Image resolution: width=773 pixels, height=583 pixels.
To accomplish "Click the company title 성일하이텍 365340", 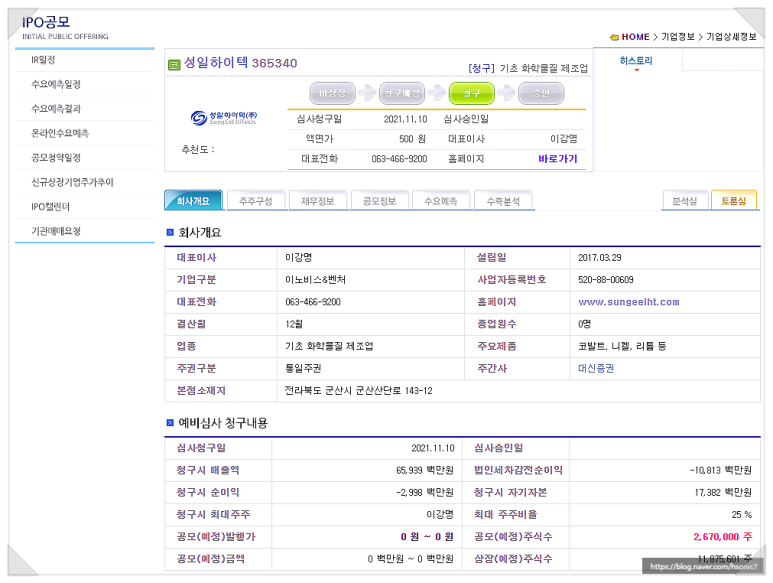I will [241, 63].
